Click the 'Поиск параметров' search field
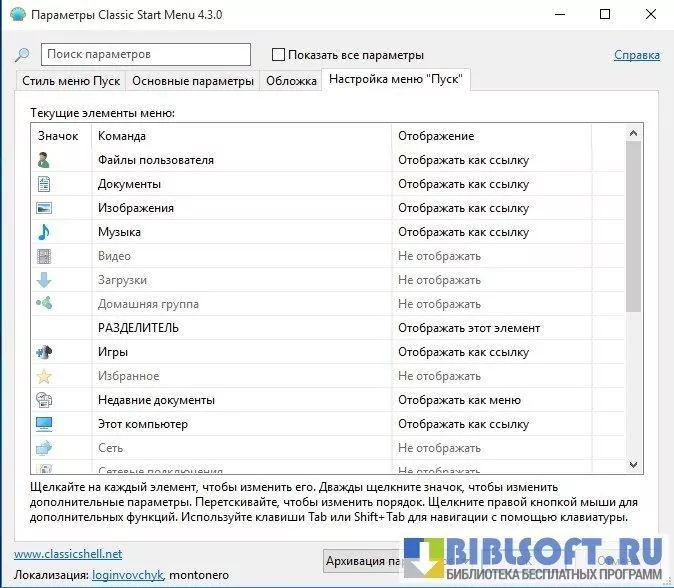 point(146,54)
